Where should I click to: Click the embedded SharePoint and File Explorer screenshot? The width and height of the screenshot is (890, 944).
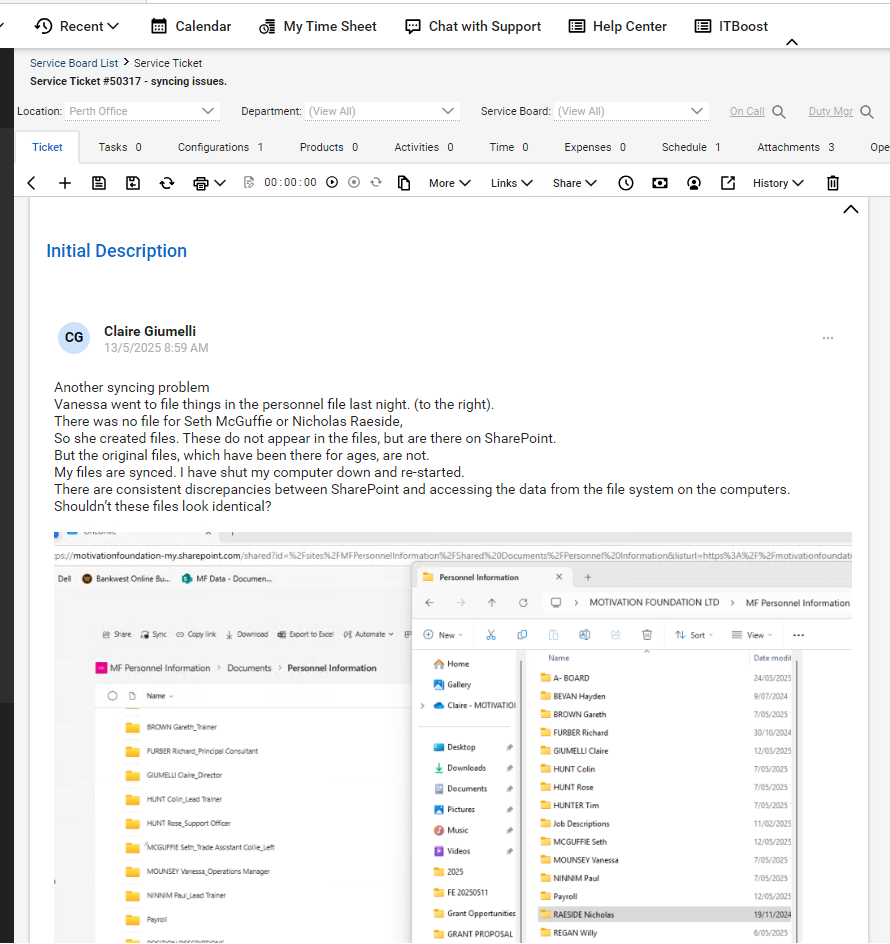coord(453,737)
